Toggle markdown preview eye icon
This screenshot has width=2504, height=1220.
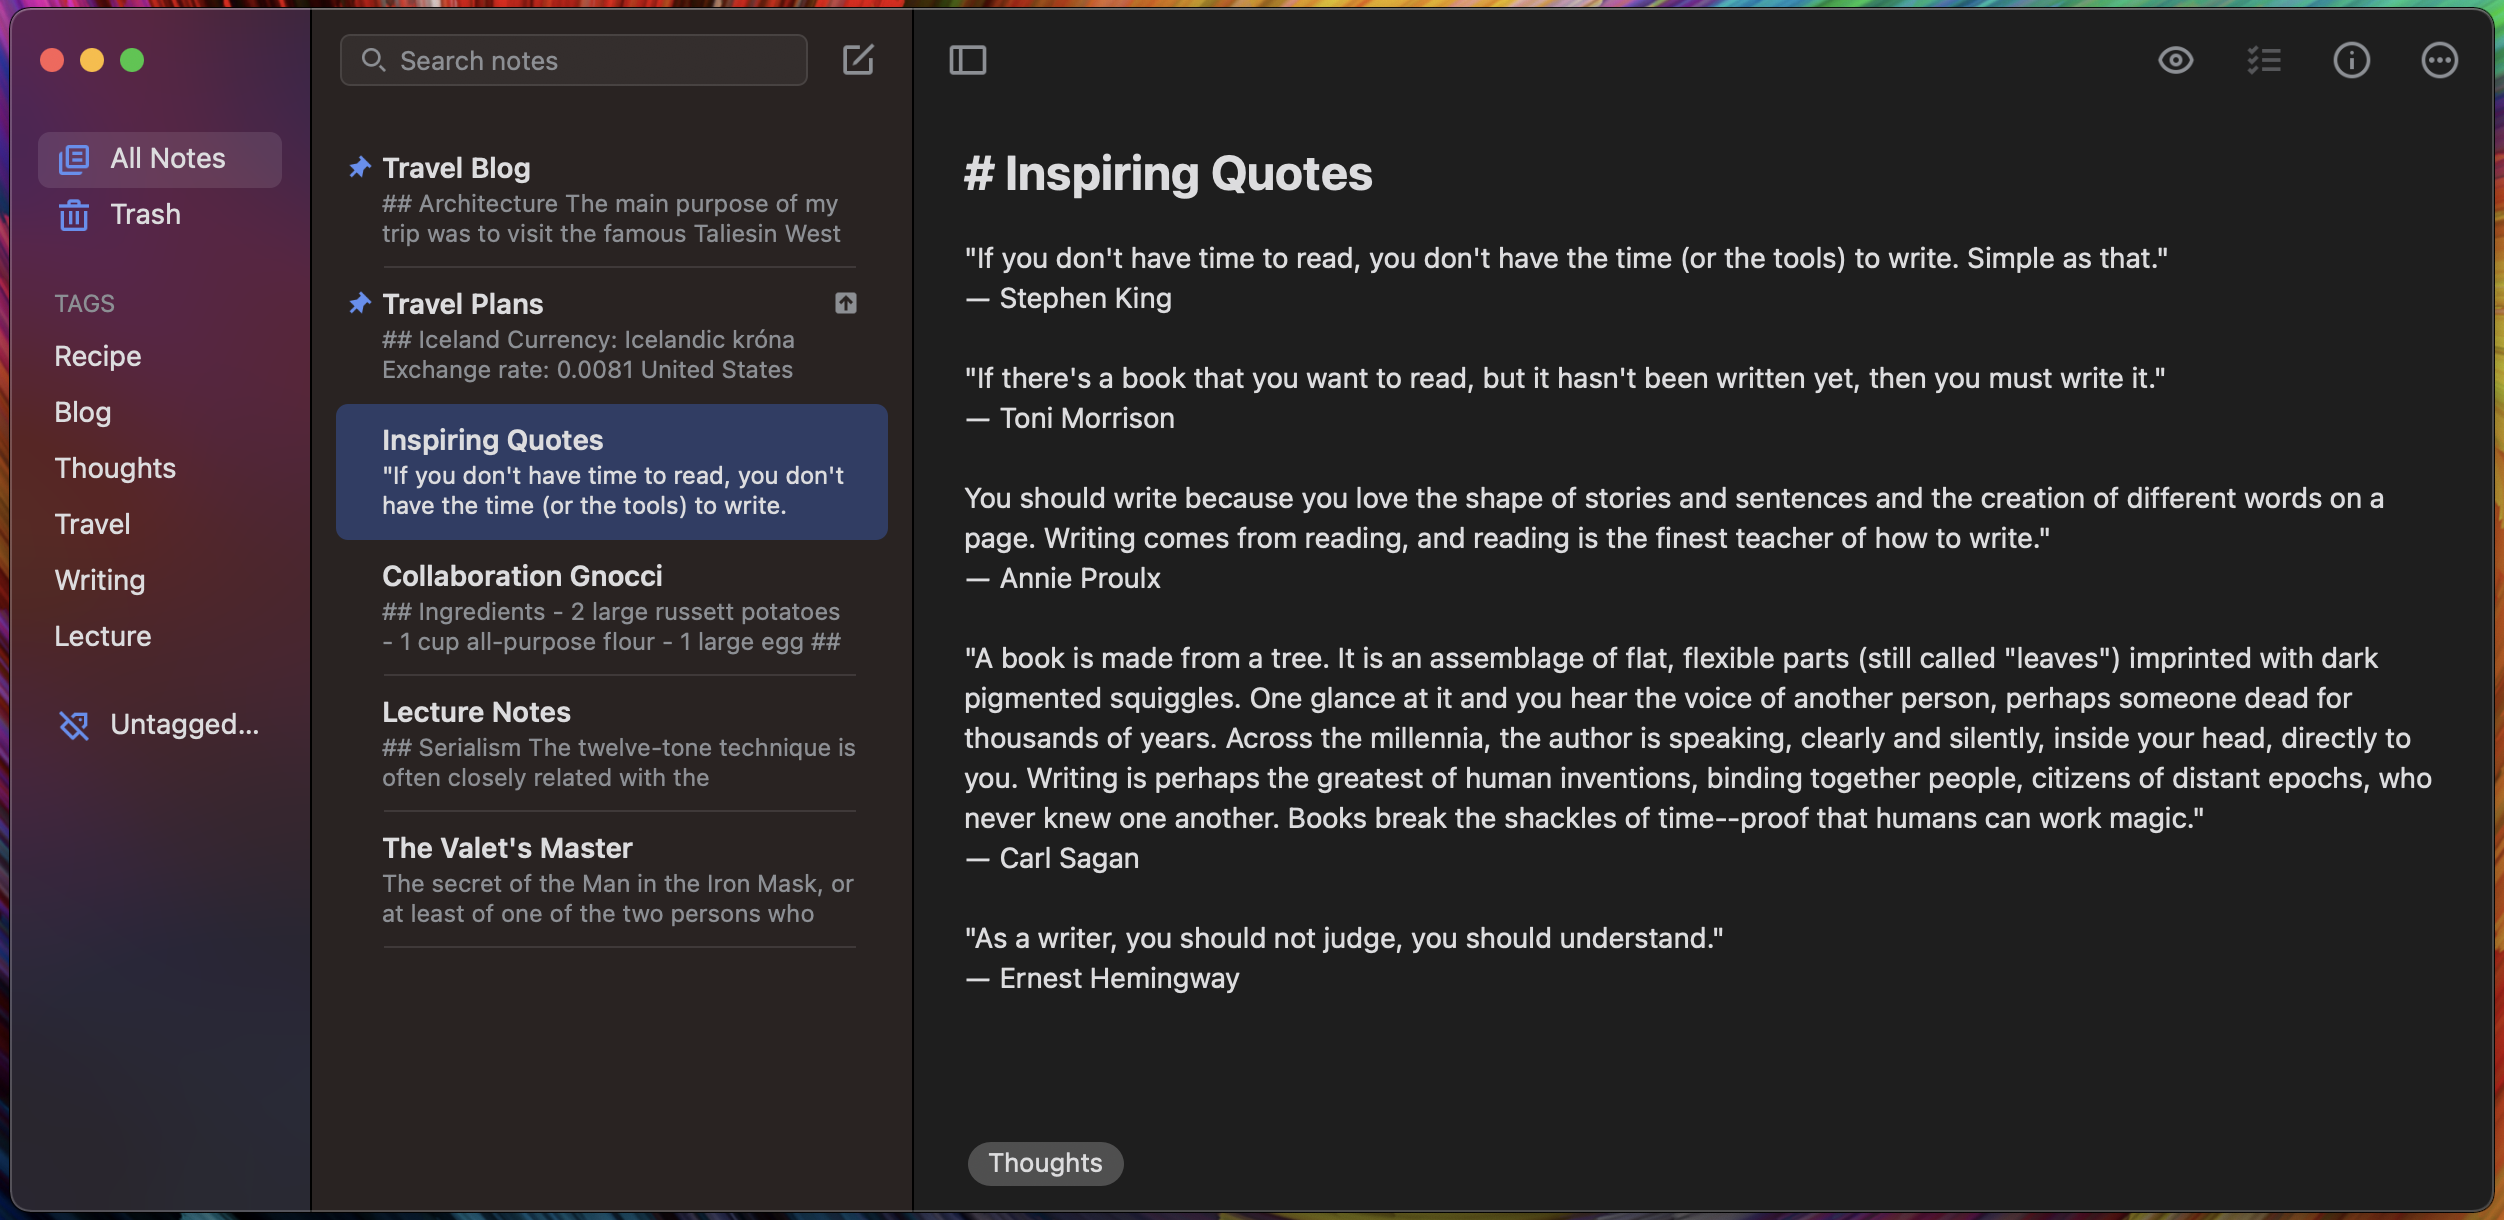click(2175, 60)
